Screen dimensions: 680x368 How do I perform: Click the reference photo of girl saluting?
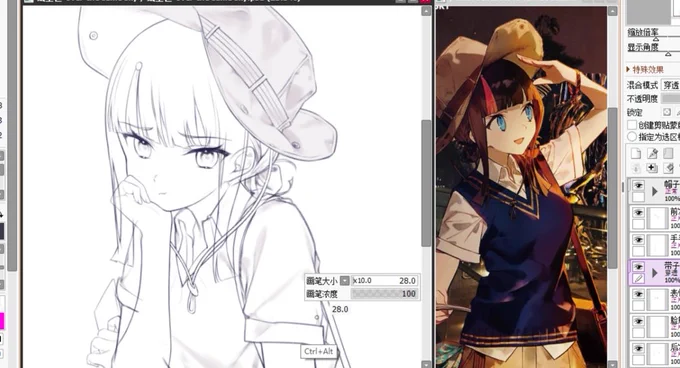pyautogui.click(x=521, y=187)
